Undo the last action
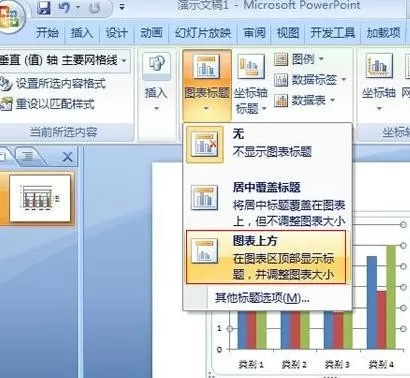Image resolution: width=410 pixels, height=378 pixels. 65,7
